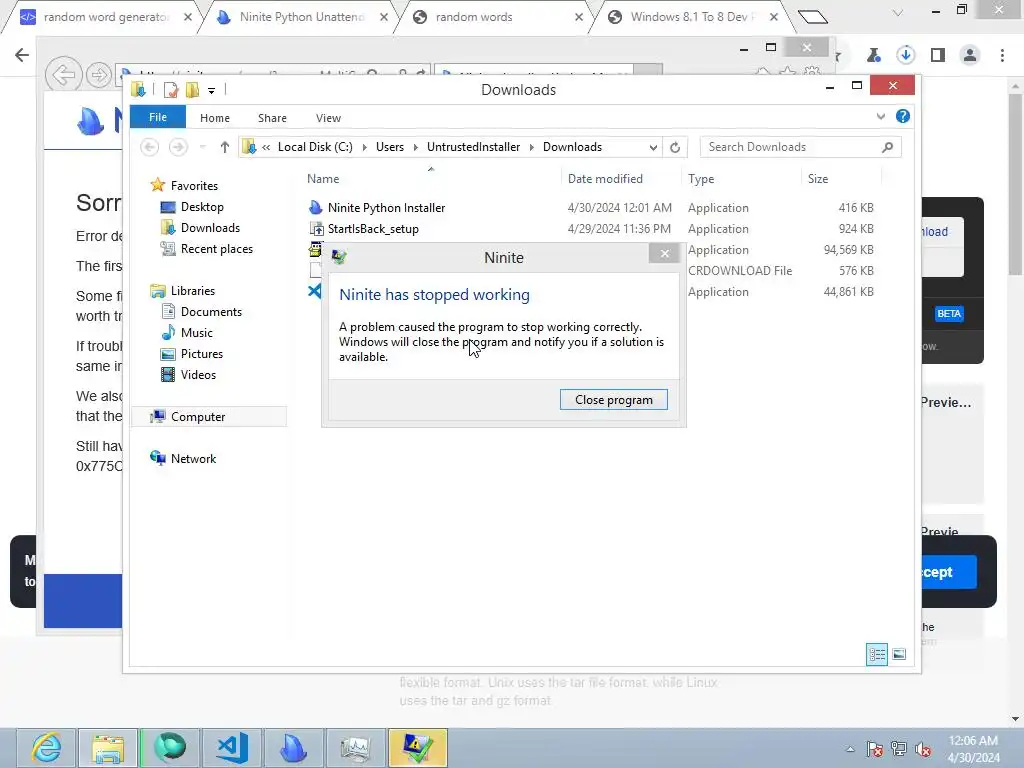
Task: Select Network in navigation pane
Action: coord(193,458)
